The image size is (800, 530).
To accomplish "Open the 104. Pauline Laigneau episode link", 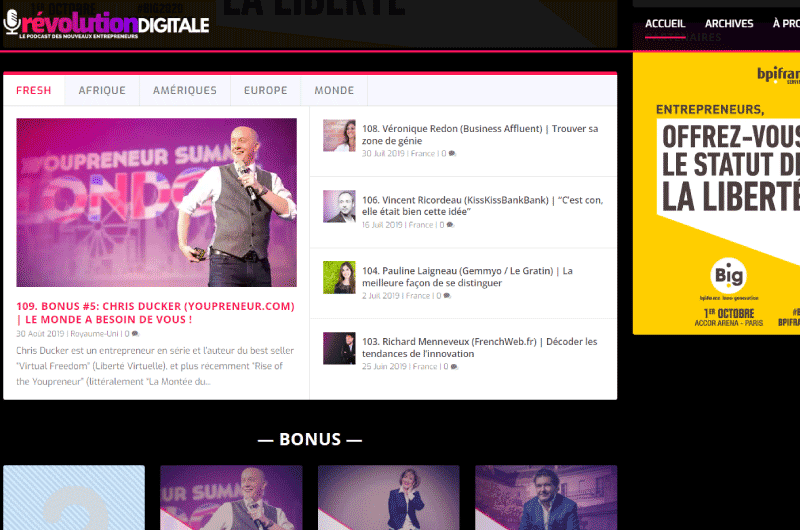I will click(x=467, y=276).
